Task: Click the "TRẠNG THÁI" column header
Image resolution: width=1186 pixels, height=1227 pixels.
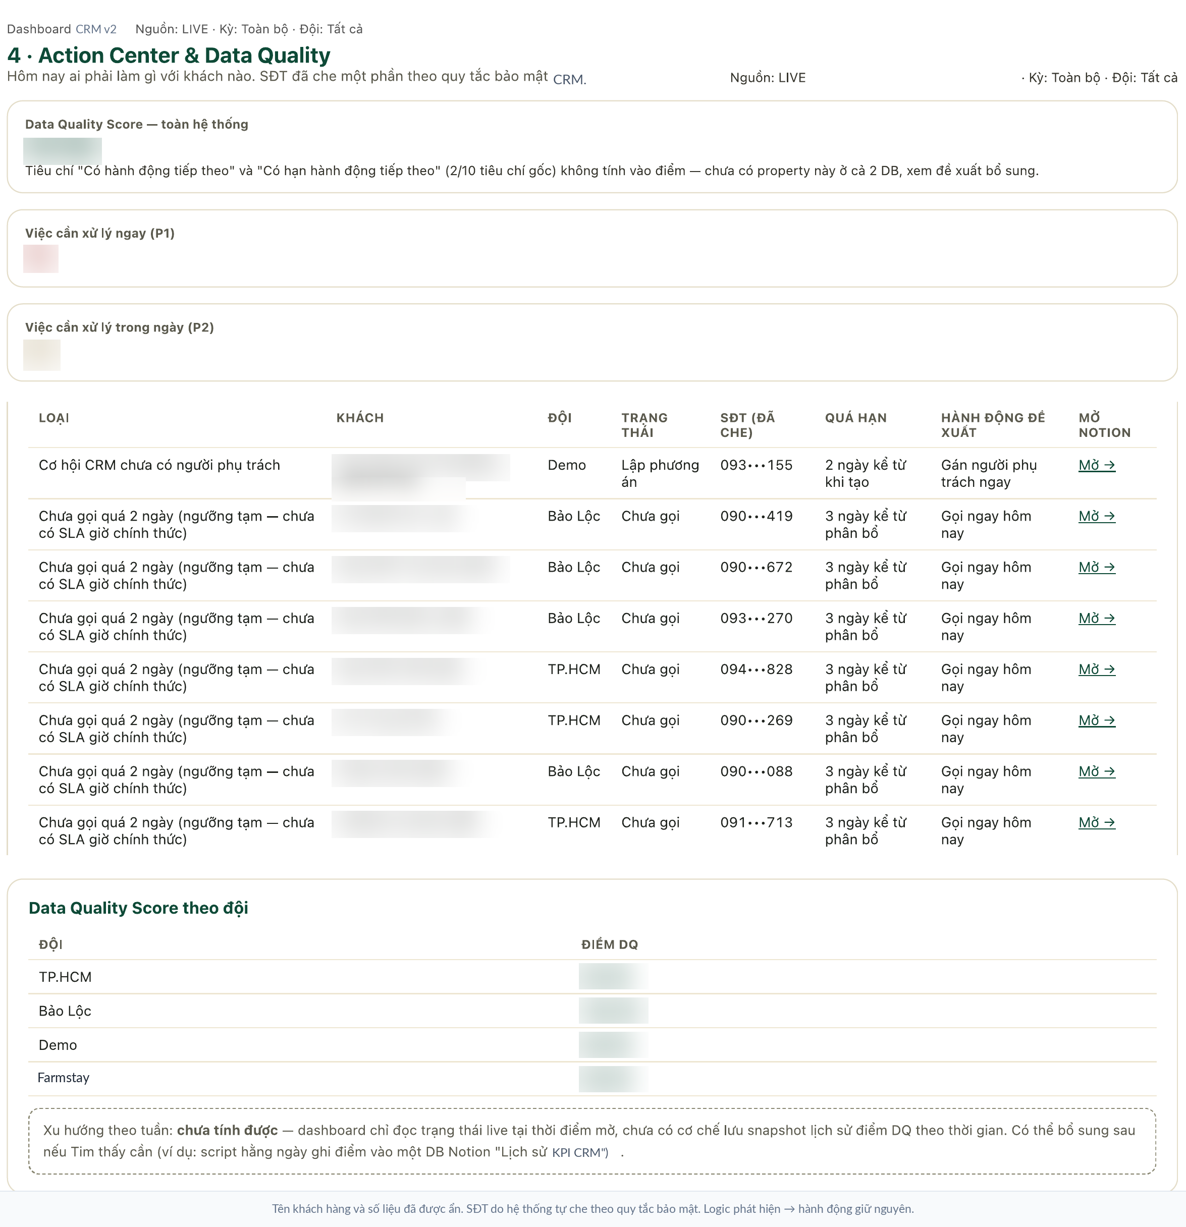Action: [644, 425]
